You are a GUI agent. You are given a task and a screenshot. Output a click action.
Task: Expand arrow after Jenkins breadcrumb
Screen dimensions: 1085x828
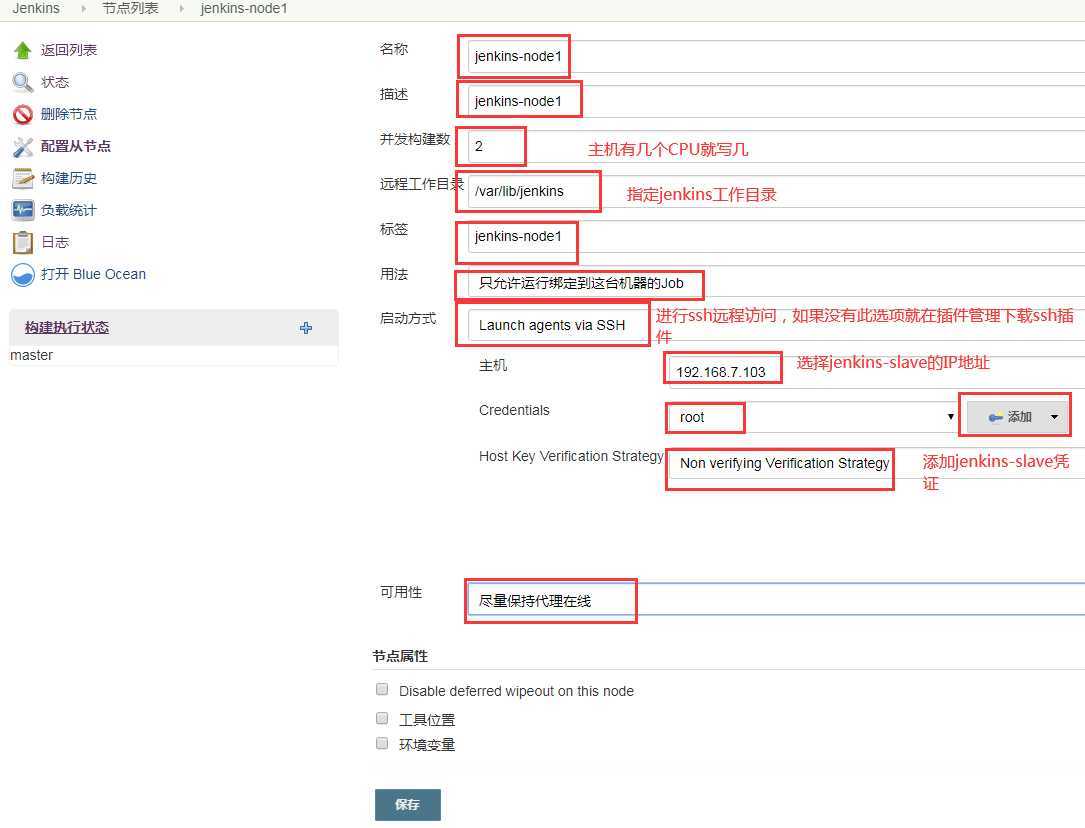83,9
